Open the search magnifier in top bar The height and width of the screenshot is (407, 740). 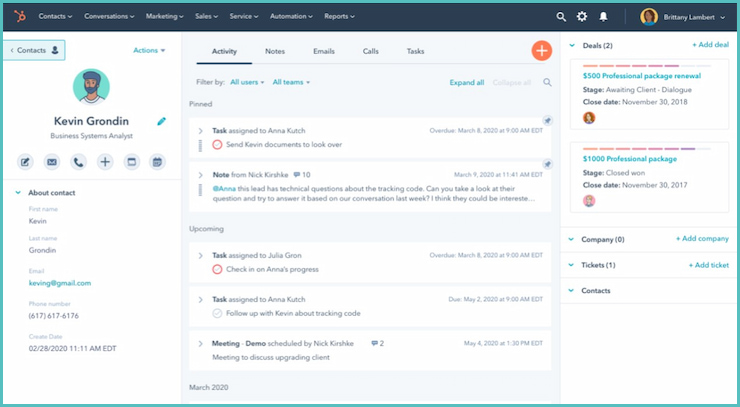click(x=561, y=17)
